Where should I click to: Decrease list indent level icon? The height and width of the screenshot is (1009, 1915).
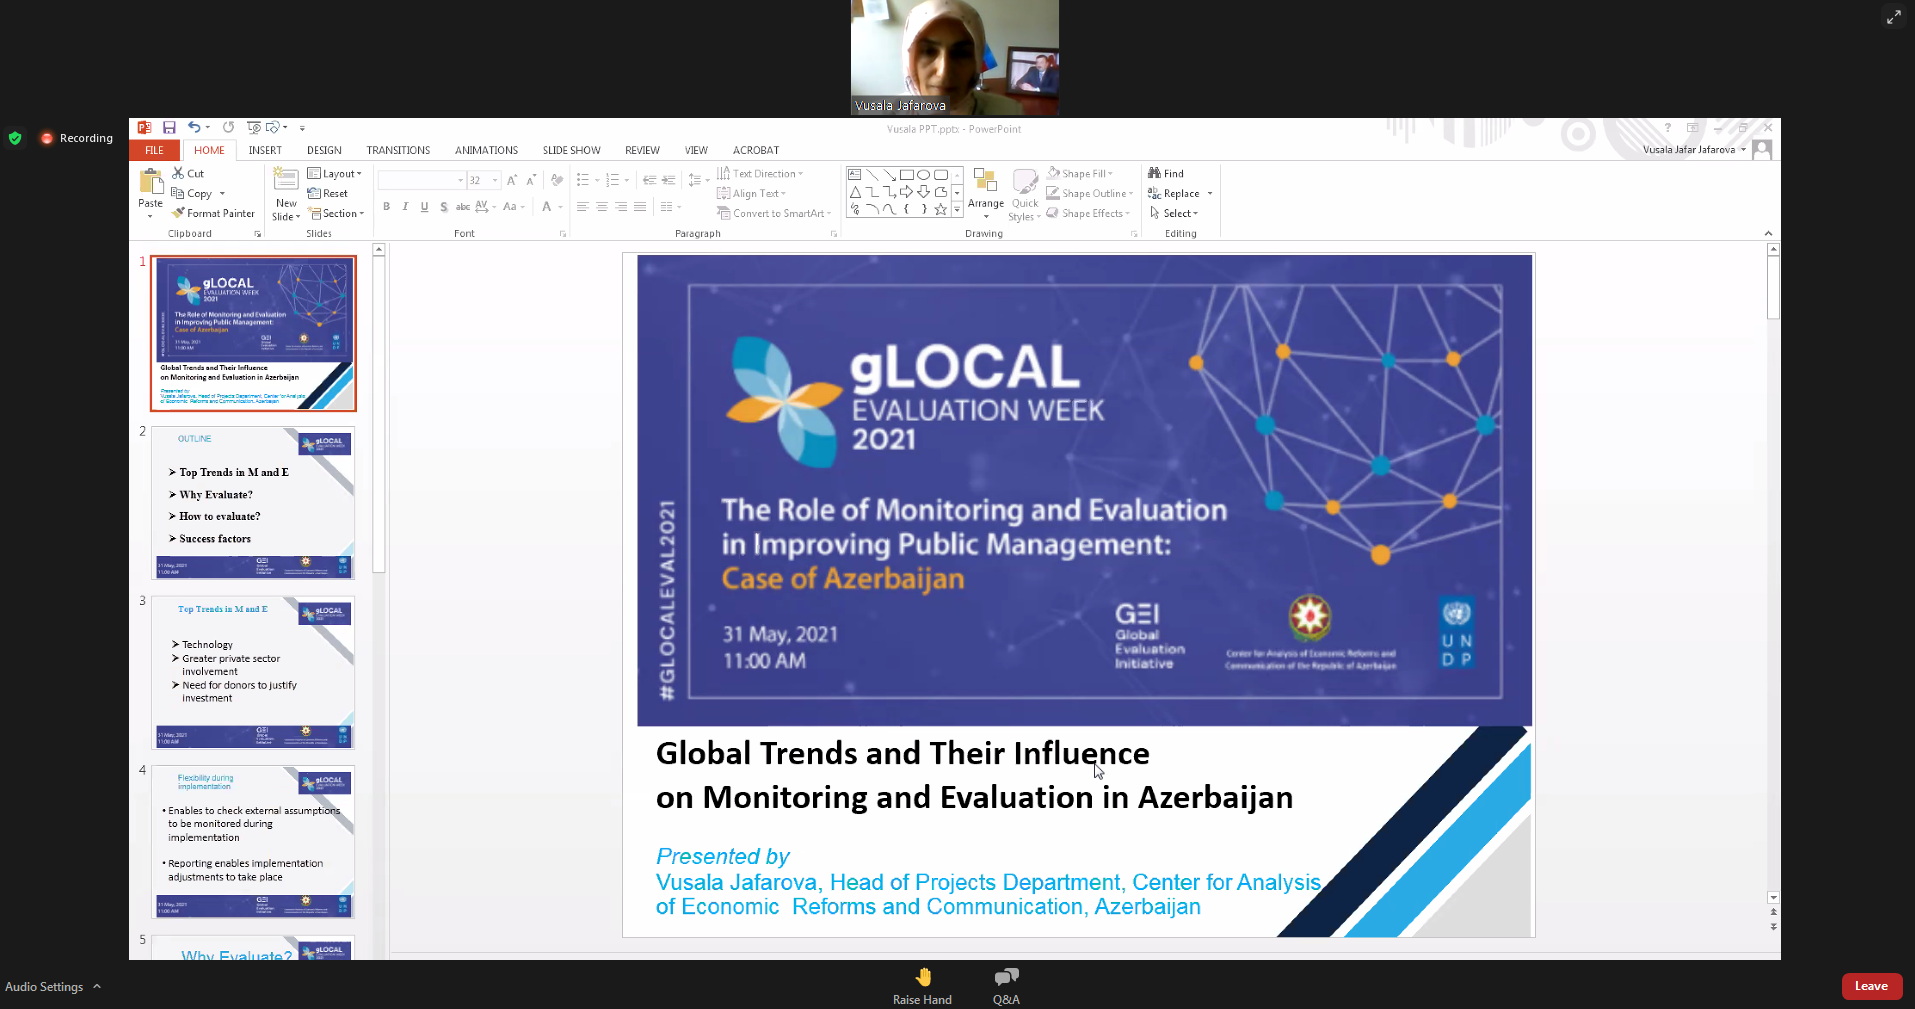(650, 180)
